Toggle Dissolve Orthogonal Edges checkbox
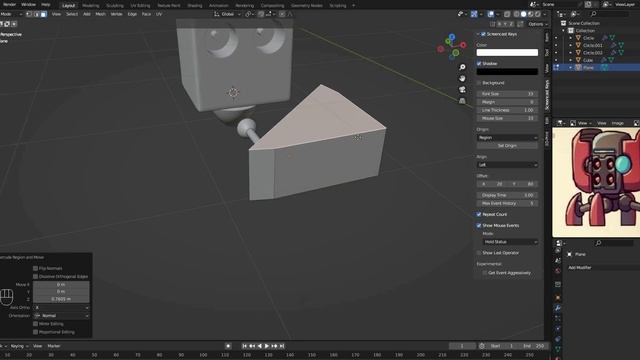This screenshot has width=640, height=360. [36, 277]
